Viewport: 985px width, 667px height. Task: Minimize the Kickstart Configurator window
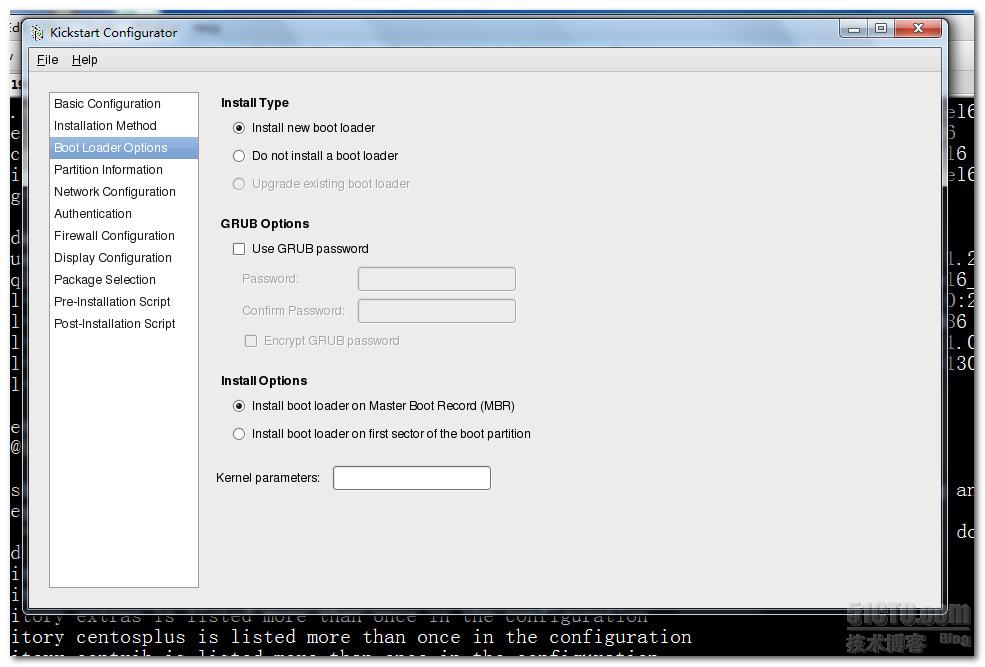854,29
